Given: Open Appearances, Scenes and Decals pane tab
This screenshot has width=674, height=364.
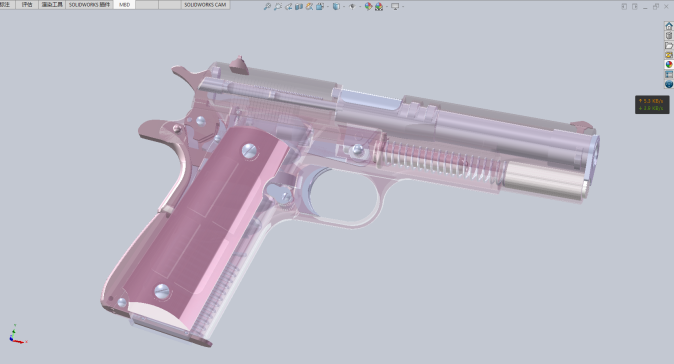Looking at the screenshot, I should 669,65.
